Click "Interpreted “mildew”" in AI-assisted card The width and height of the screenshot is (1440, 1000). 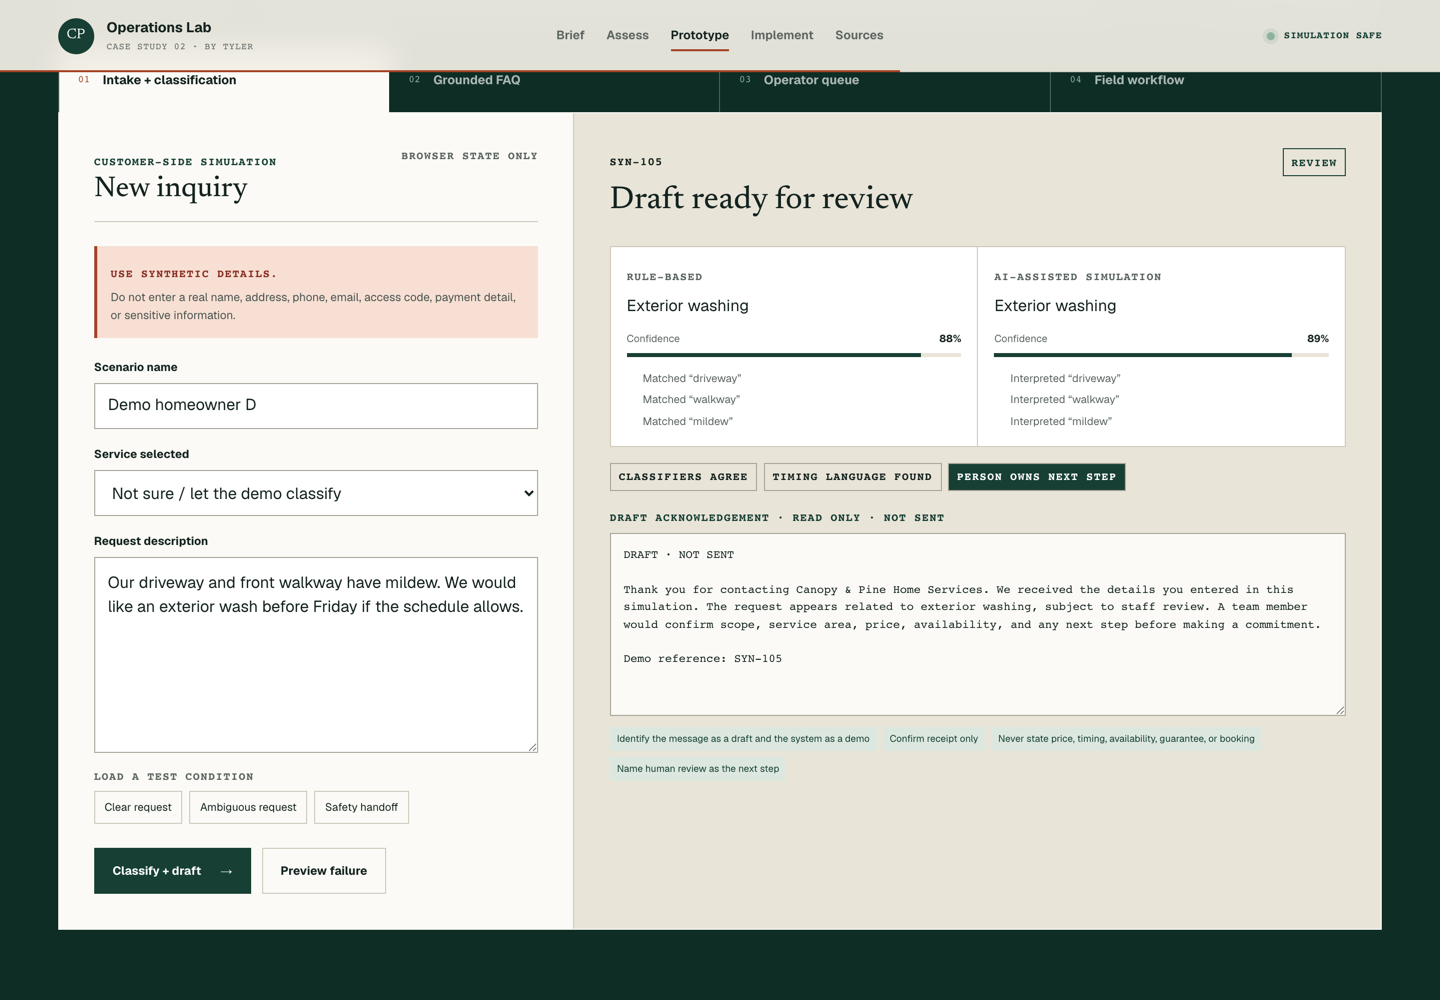click(x=1061, y=421)
